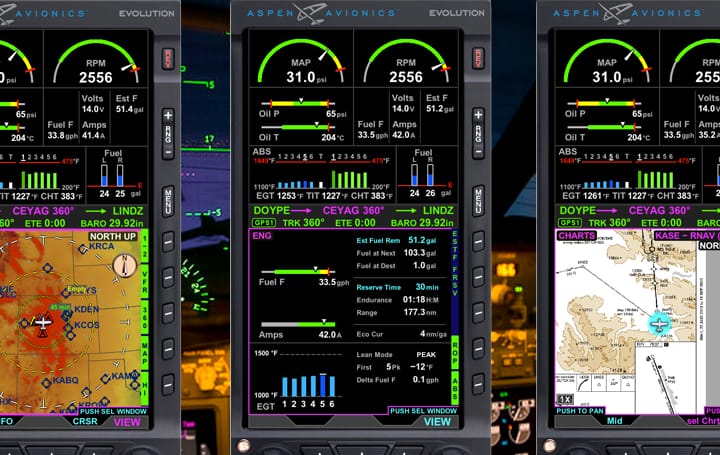
Task: Click the unlabeled middle softkey on middle display
Action: click(x=478, y=313)
